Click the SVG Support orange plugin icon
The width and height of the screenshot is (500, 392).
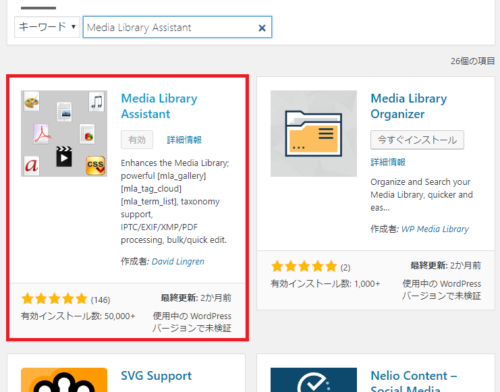[x=64, y=380]
